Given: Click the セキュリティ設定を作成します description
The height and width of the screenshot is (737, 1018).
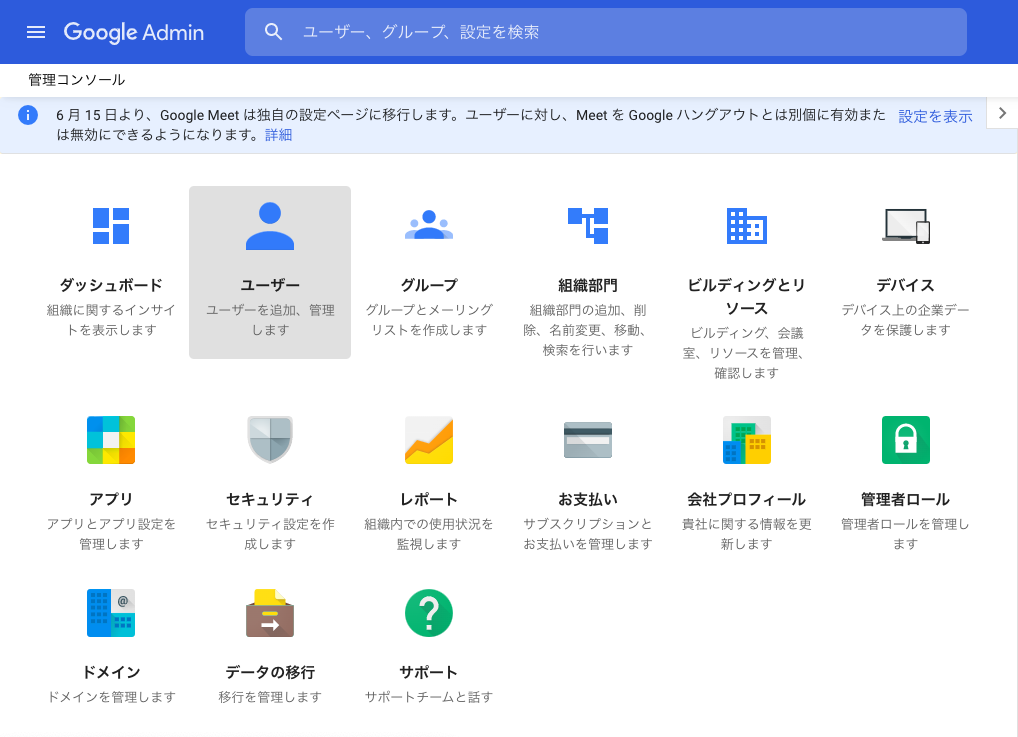Looking at the screenshot, I should 270,534.
